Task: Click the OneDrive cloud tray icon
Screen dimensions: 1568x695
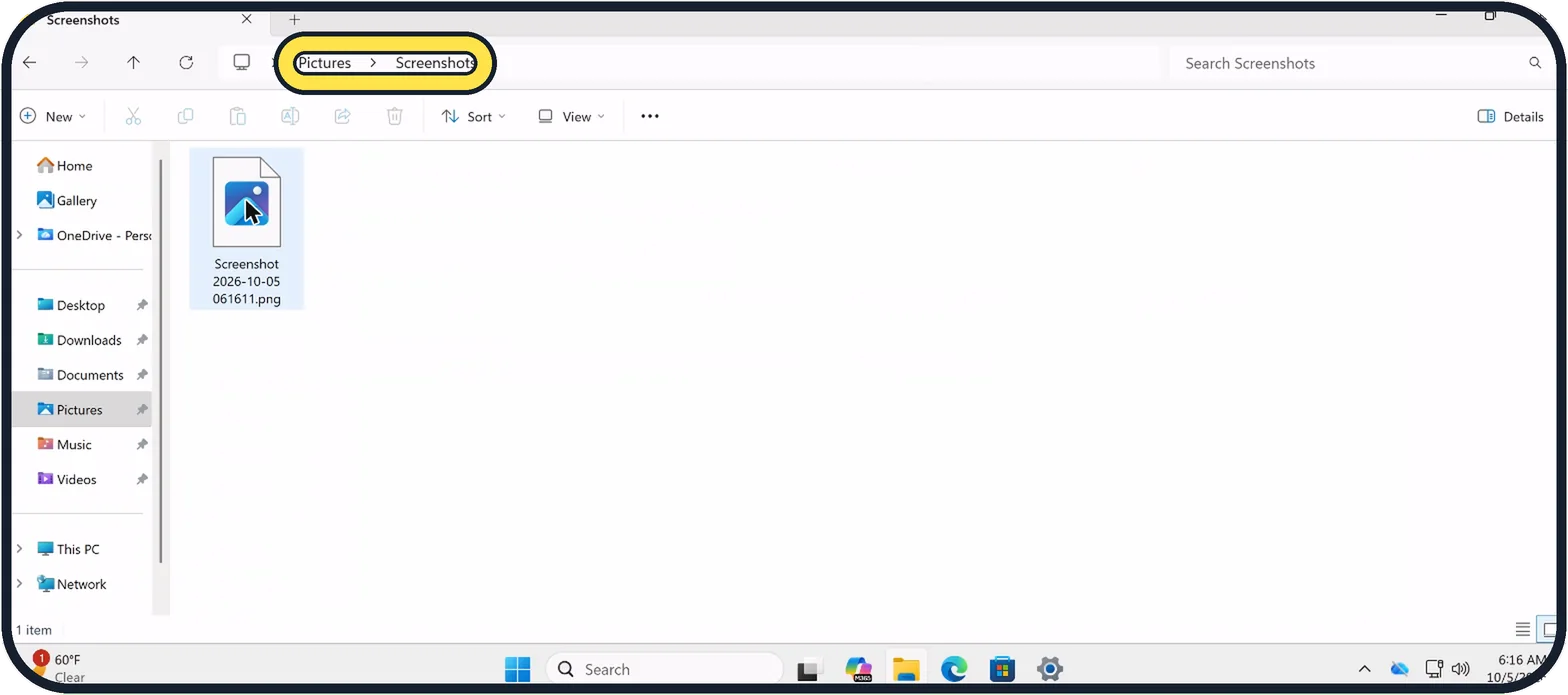Action: pos(1400,668)
